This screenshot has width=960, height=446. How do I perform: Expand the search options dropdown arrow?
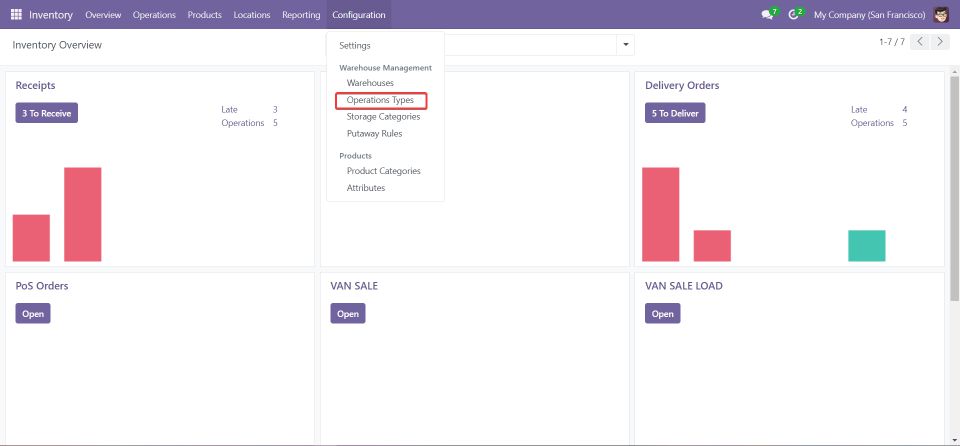pyautogui.click(x=626, y=45)
